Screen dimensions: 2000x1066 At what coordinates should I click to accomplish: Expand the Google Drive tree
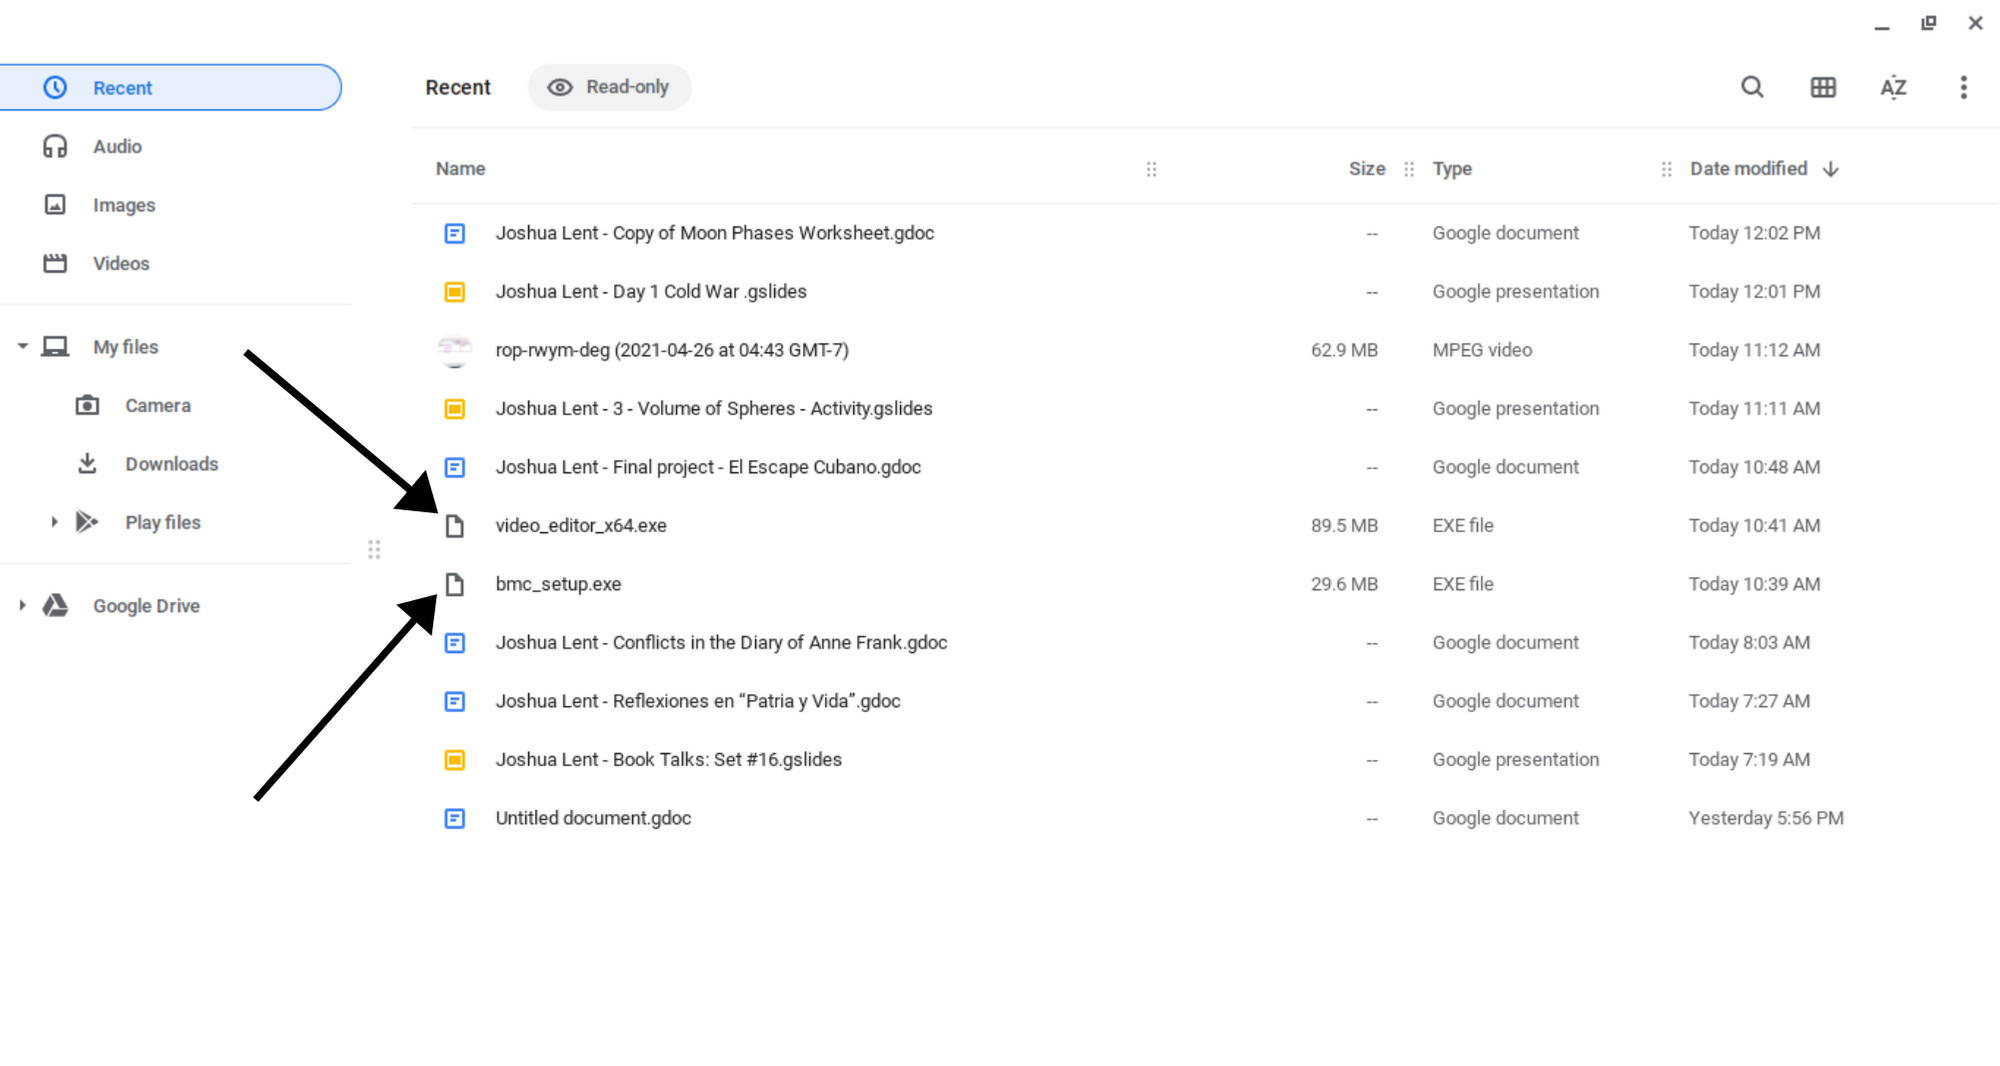(x=22, y=605)
